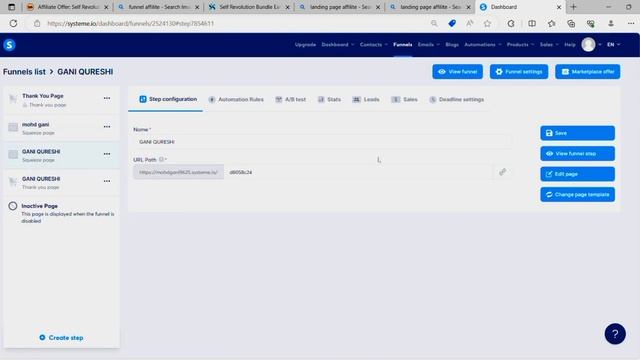Copy the URL path link icon
This screenshot has width=640, height=360.
[x=502, y=172]
